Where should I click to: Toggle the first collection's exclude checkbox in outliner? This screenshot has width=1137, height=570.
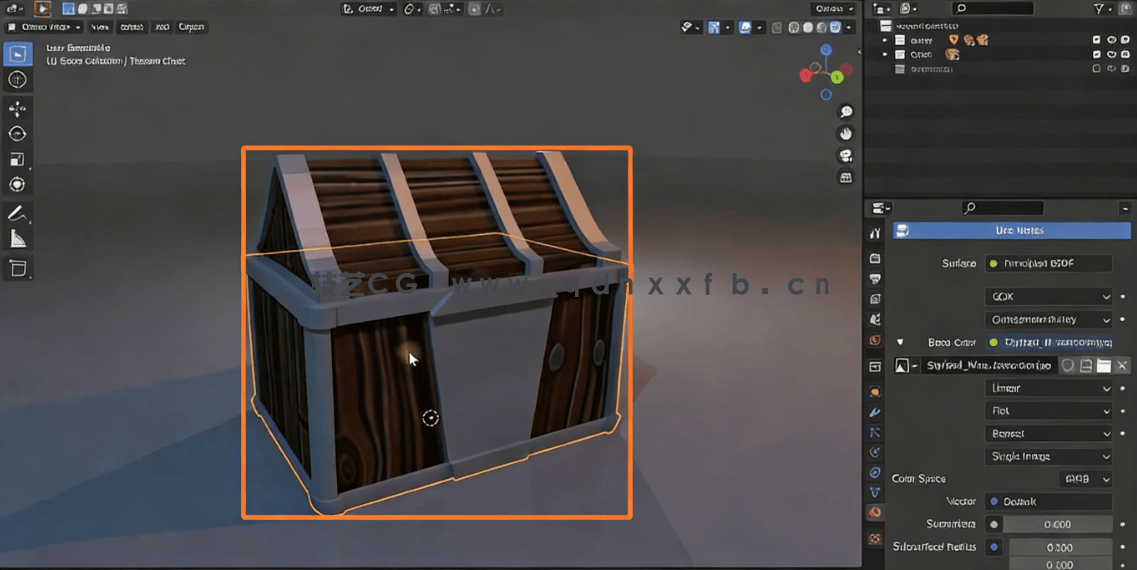pyautogui.click(x=1096, y=40)
